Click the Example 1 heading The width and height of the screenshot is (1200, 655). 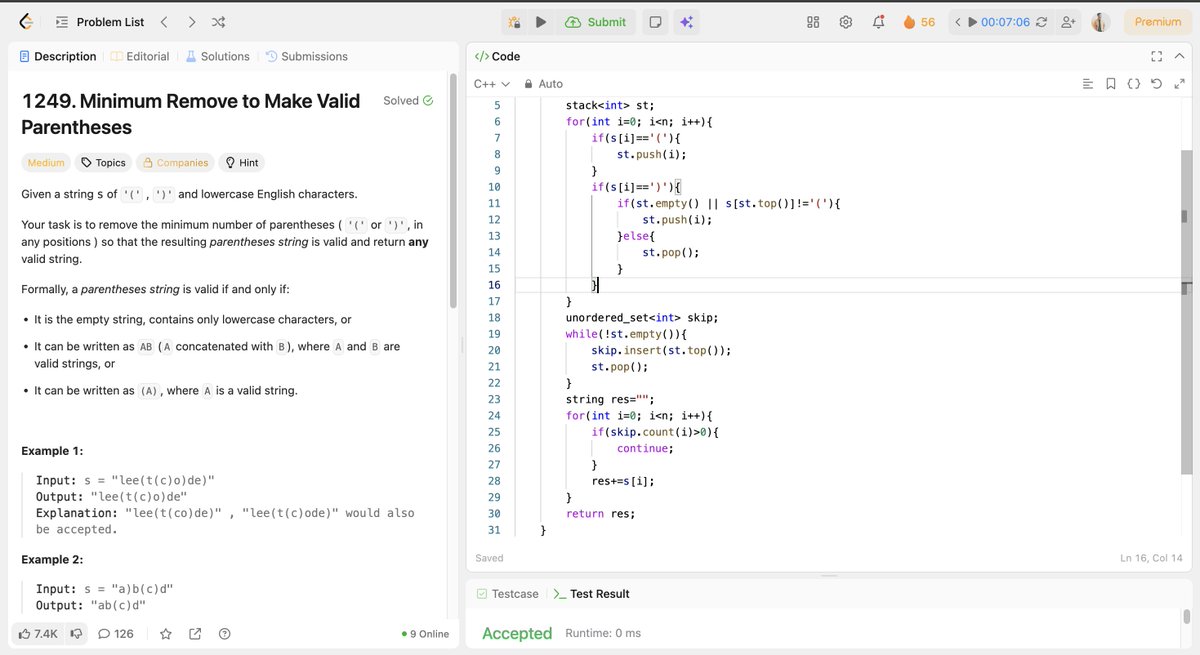coord(52,451)
